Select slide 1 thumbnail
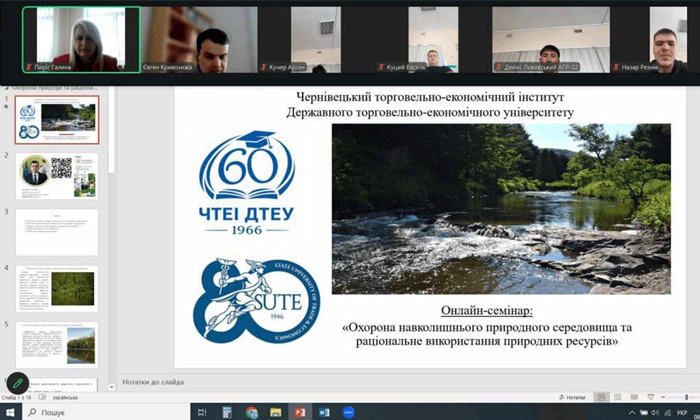 coord(57,120)
